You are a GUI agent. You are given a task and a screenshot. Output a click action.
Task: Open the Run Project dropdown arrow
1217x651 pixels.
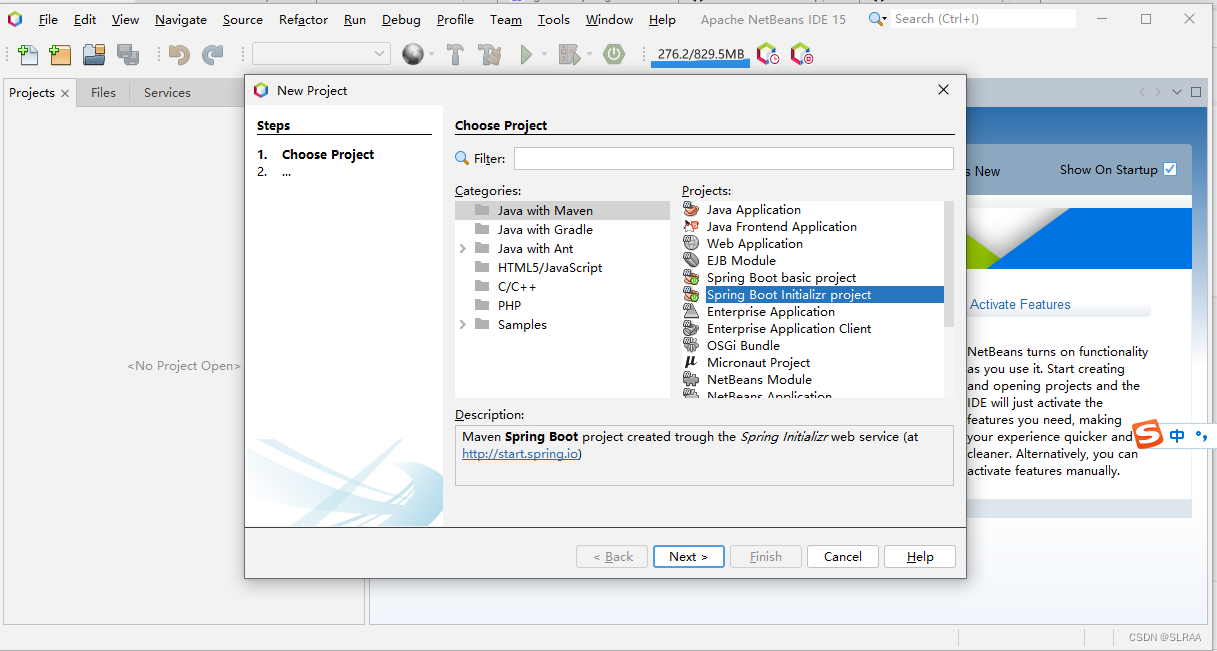pos(544,55)
